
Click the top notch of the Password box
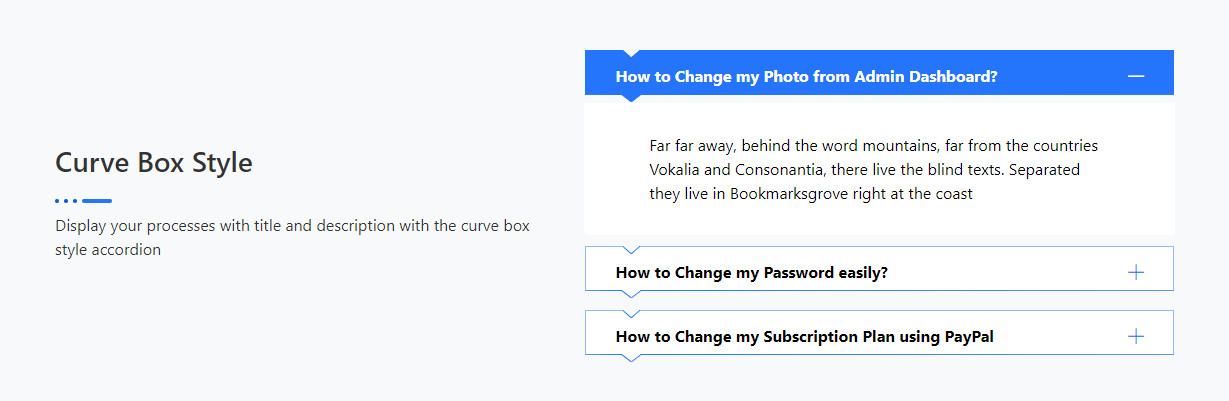click(630, 249)
